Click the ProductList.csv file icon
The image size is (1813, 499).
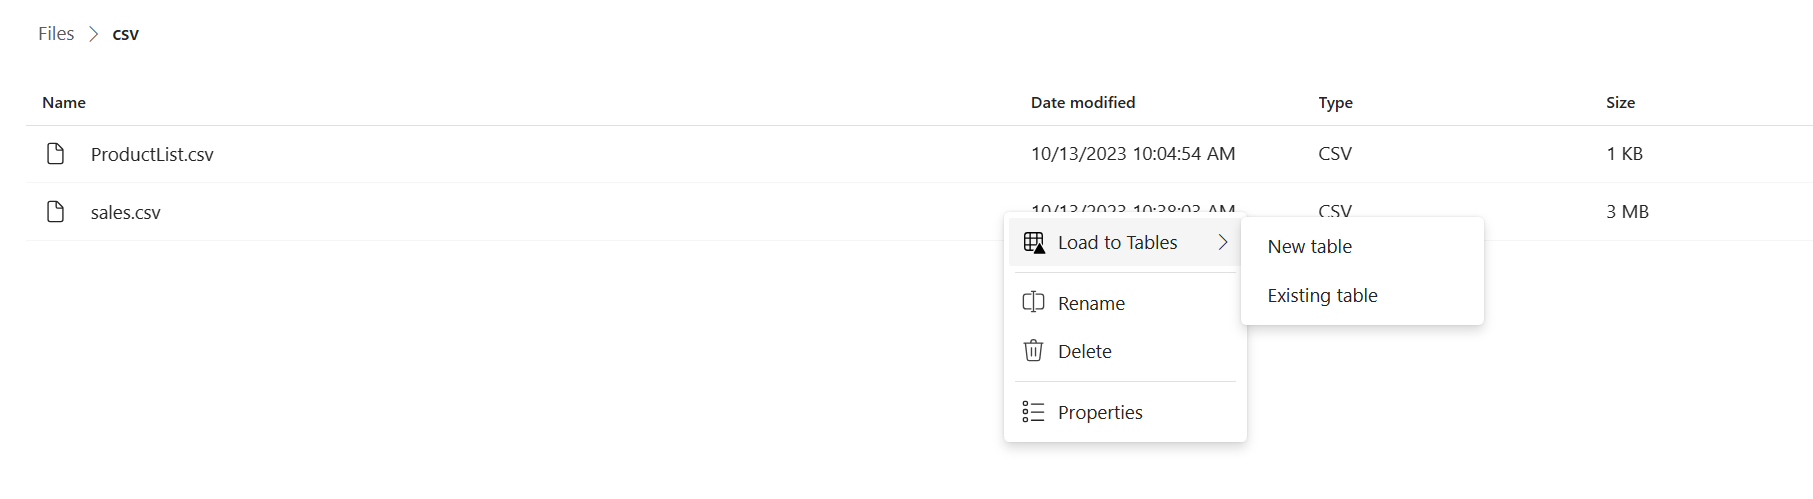tap(56, 153)
